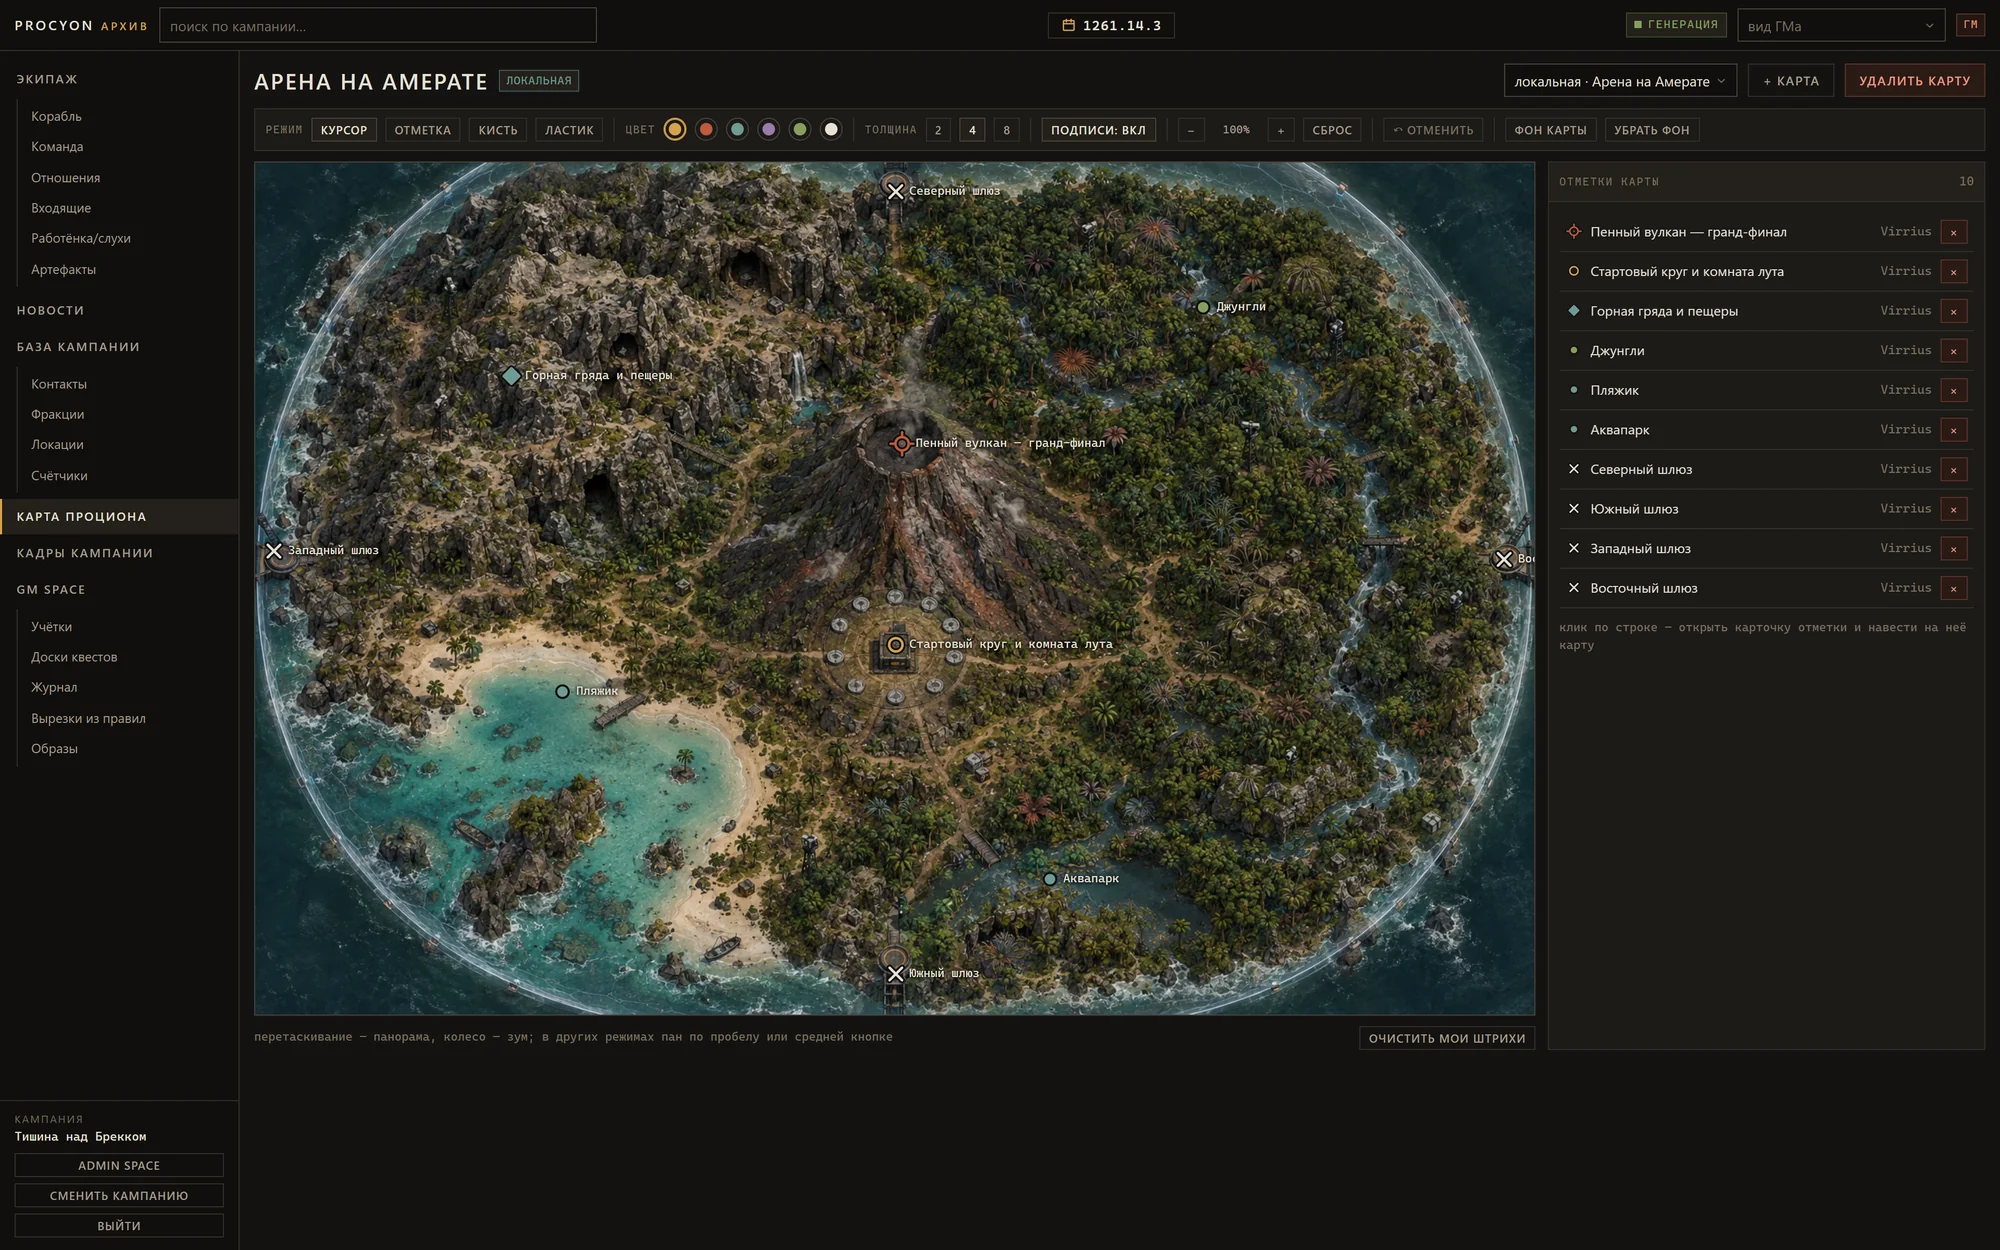
Task: Switch mode to Ластик
Action: 569,130
